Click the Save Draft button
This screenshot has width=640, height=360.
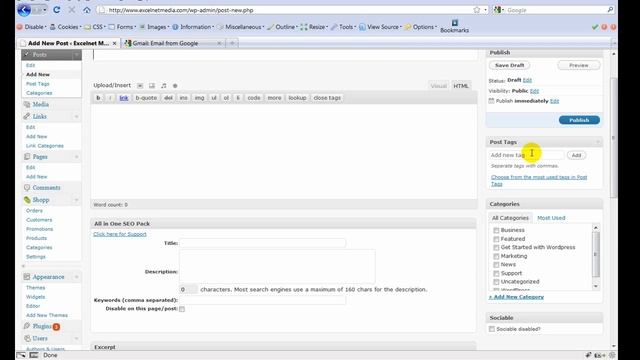tap(509, 65)
